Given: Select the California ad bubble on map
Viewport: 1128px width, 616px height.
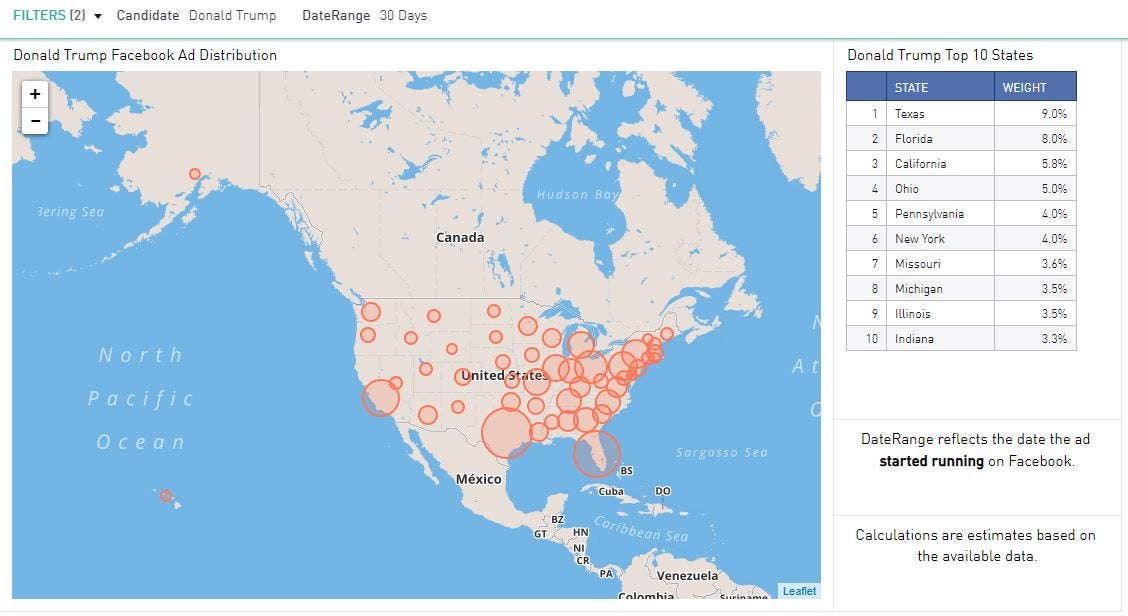Looking at the screenshot, I should [x=380, y=398].
